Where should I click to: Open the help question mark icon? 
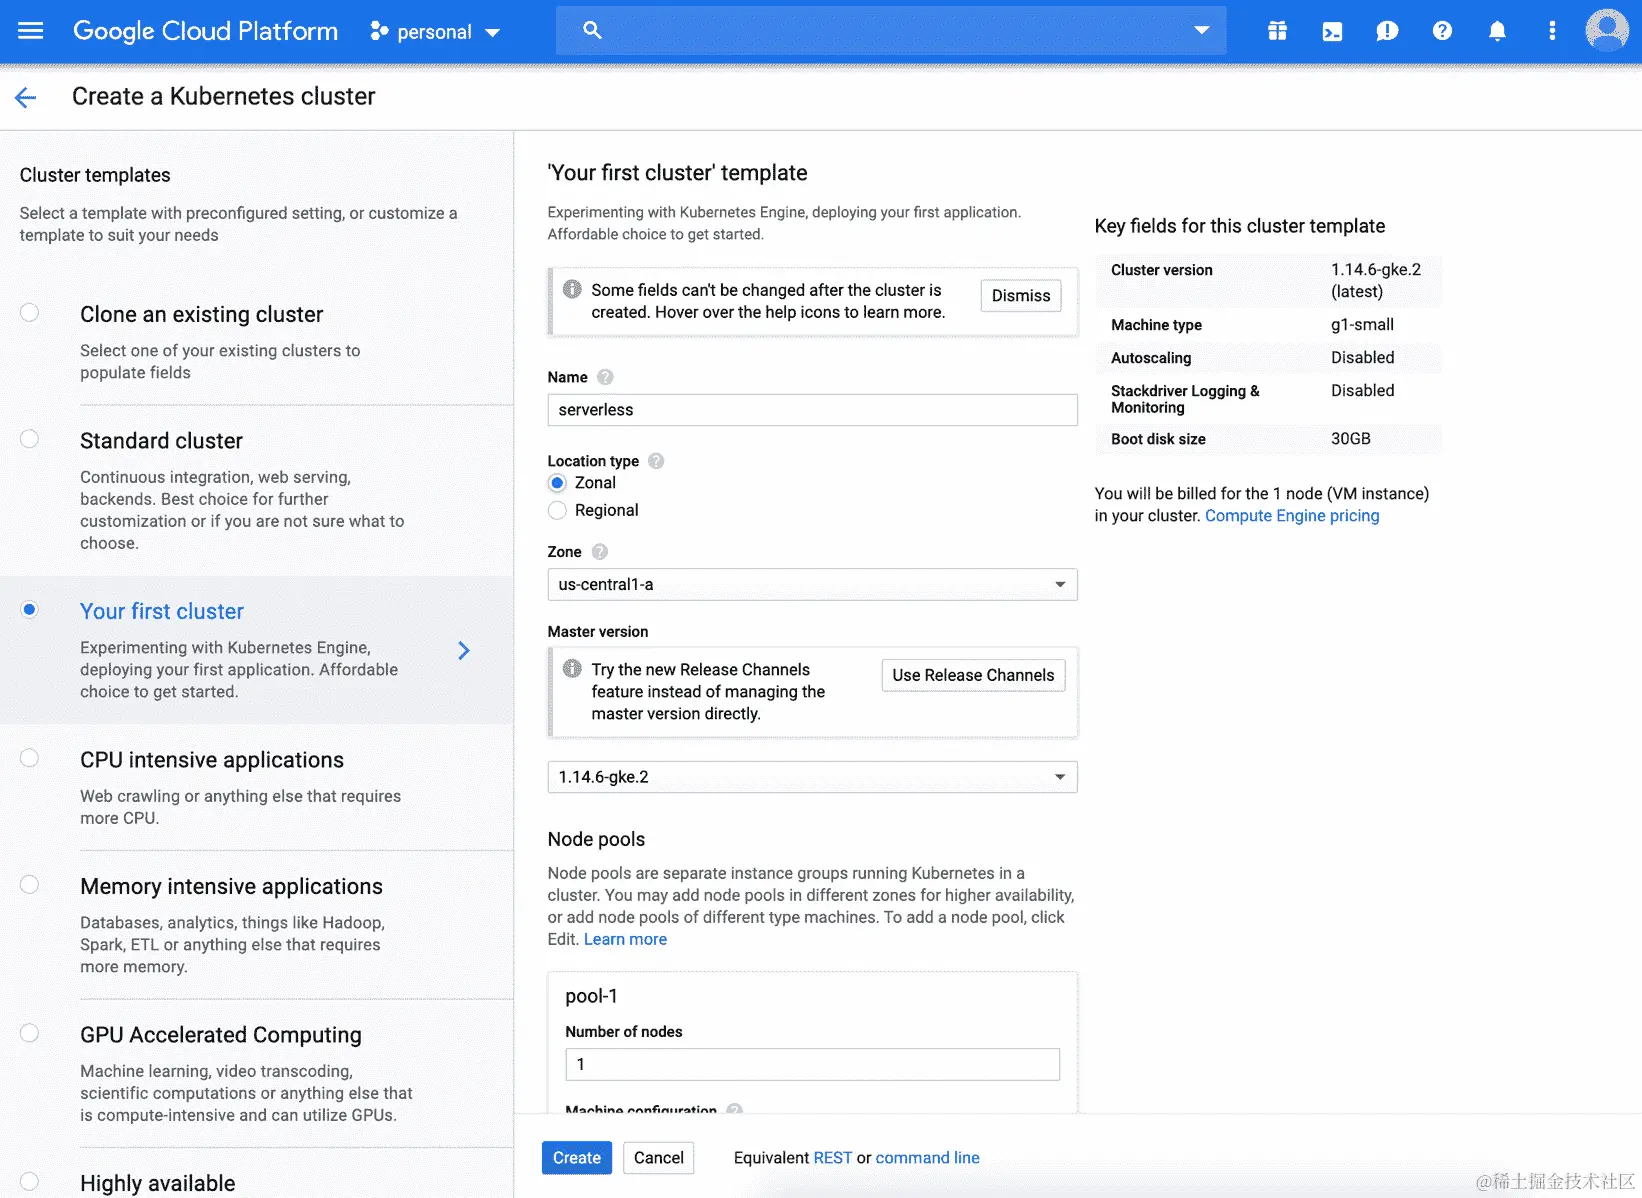[1442, 31]
